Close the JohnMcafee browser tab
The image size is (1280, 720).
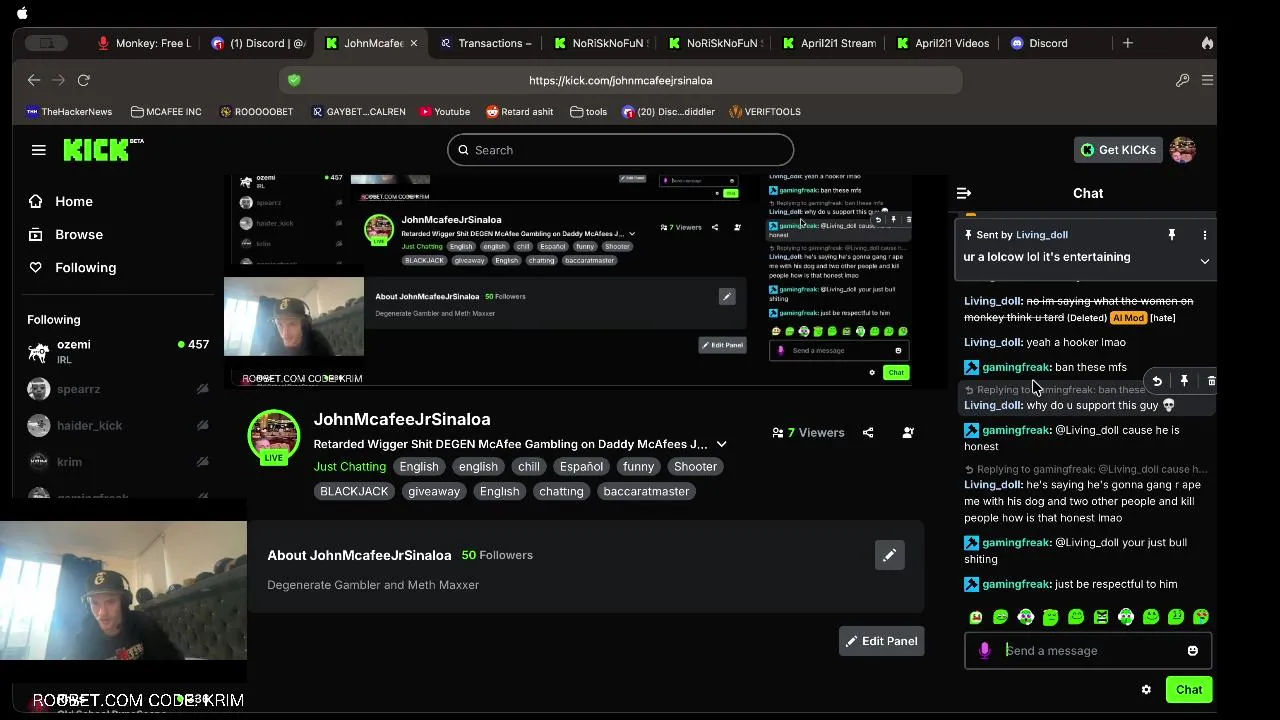click(x=413, y=43)
